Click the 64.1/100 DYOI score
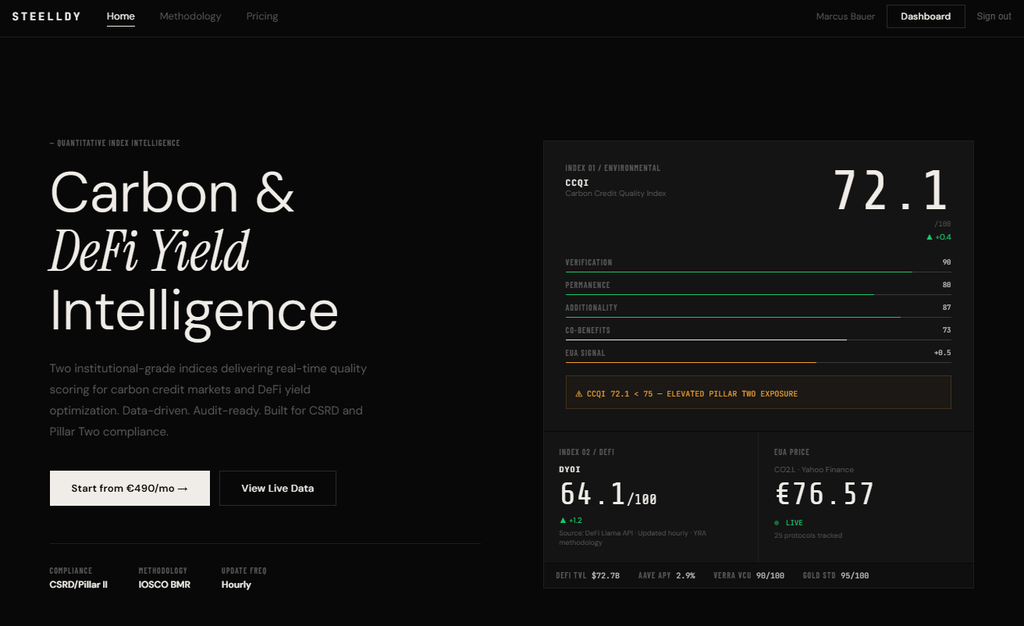Image resolution: width=1024 pixels, height=626 pixels. [608, 494]
